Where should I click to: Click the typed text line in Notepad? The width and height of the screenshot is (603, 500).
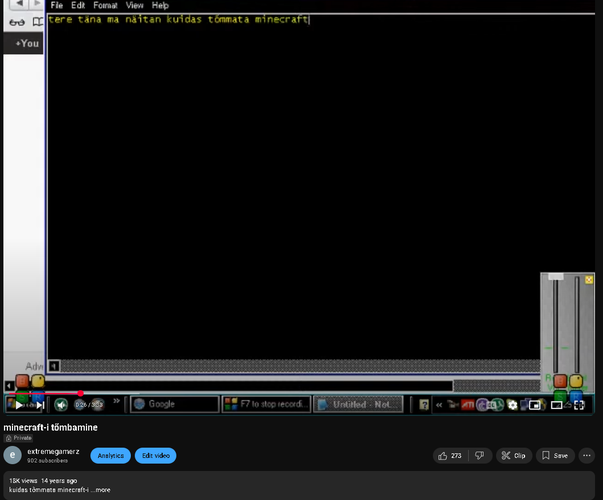point(178,19)
